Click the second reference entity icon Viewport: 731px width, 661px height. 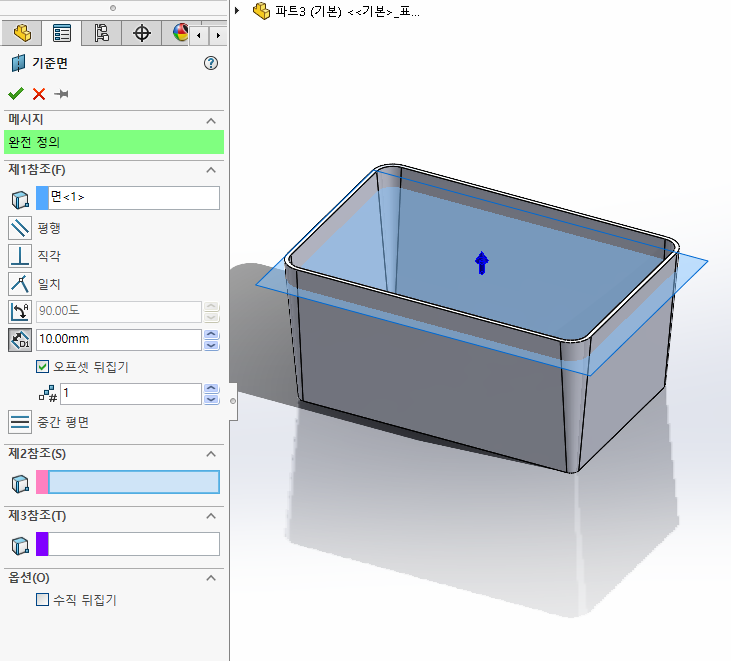coord(20,483)
